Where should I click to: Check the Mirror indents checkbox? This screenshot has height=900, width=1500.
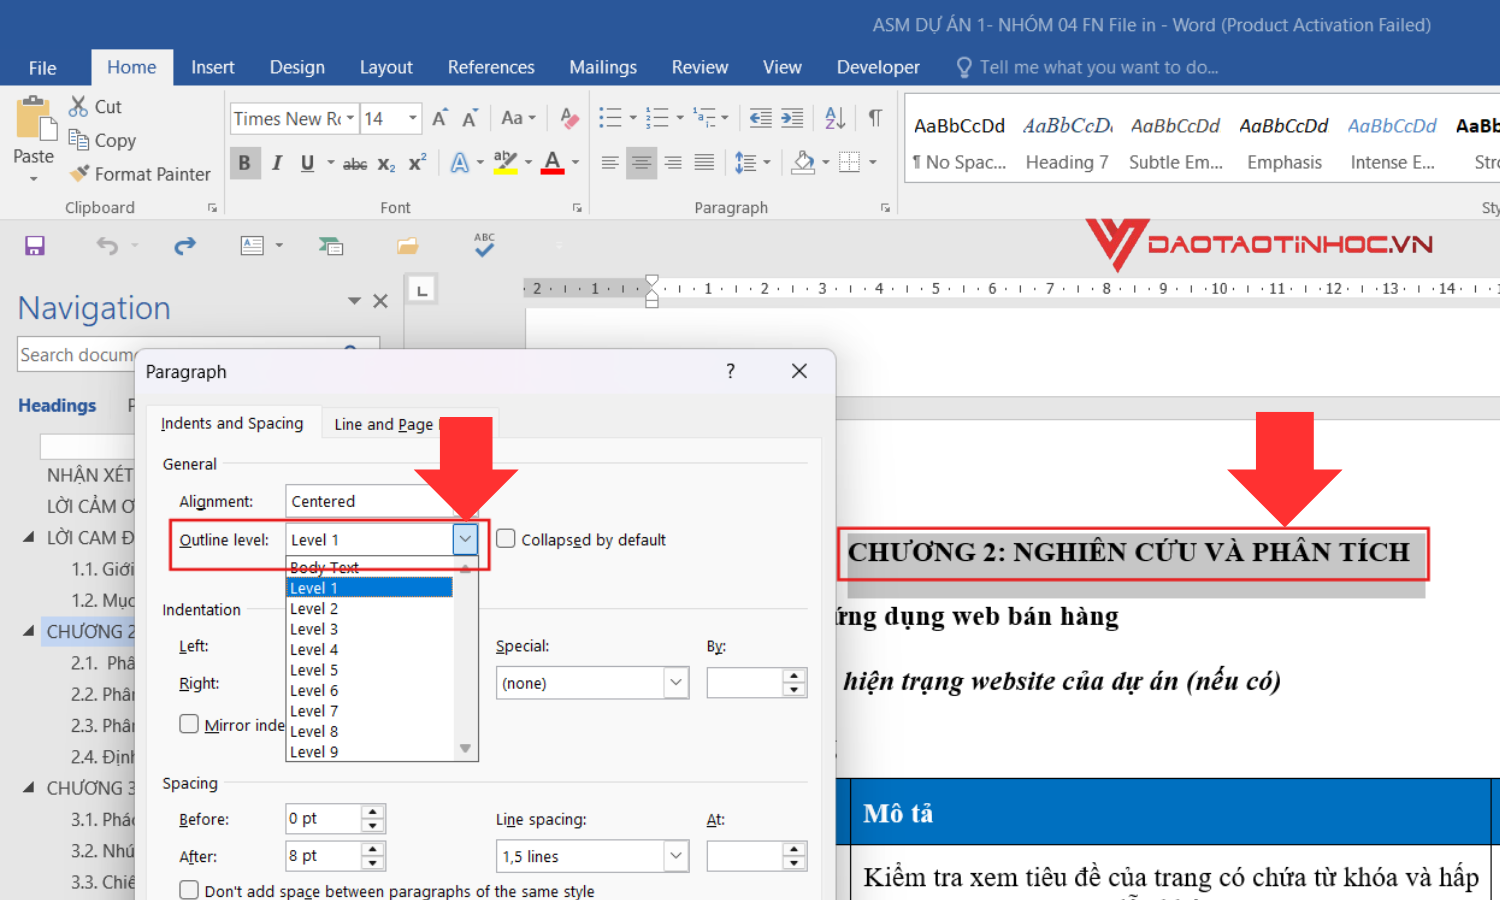[189, 724]
